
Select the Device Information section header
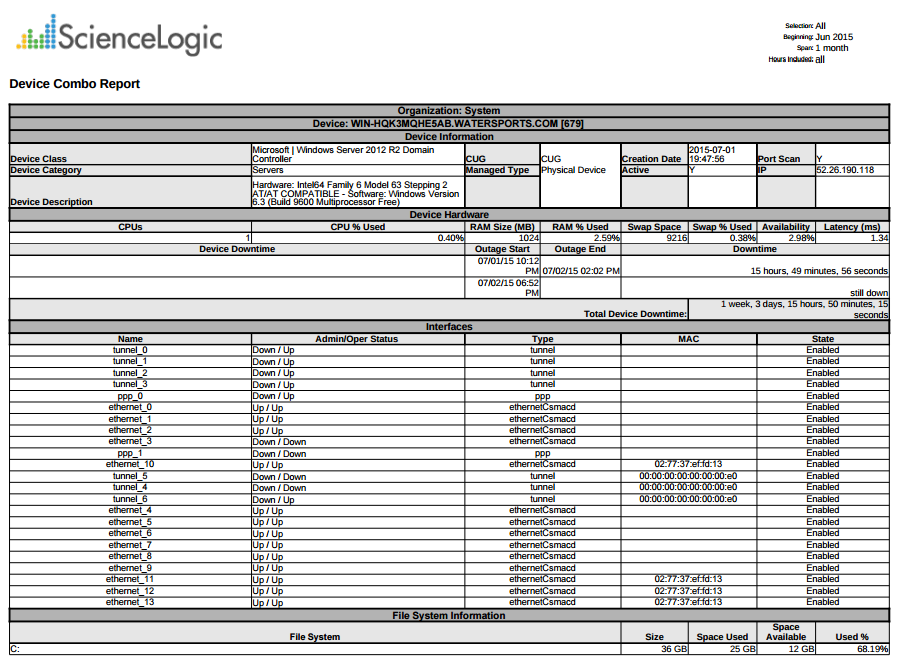point(449,137)
